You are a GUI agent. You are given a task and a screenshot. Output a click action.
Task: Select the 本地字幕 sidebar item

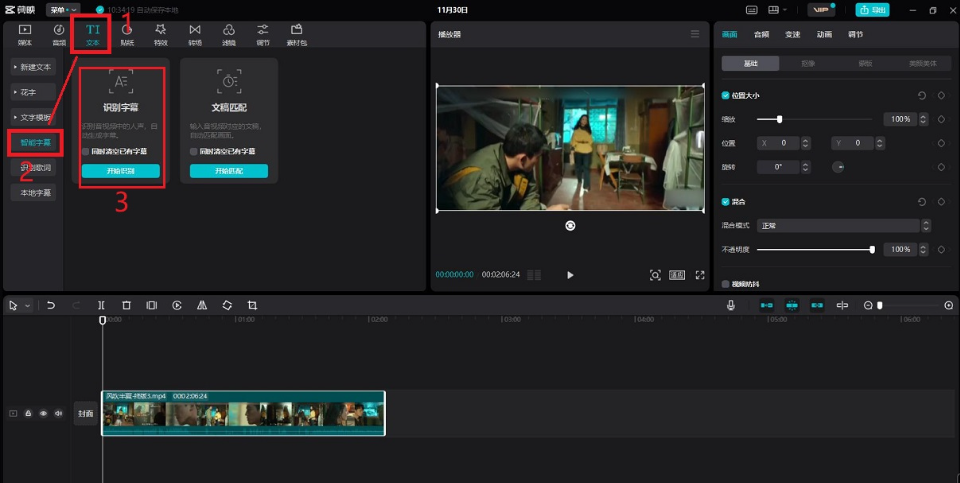pyautogui.click(x=33, y=193)
